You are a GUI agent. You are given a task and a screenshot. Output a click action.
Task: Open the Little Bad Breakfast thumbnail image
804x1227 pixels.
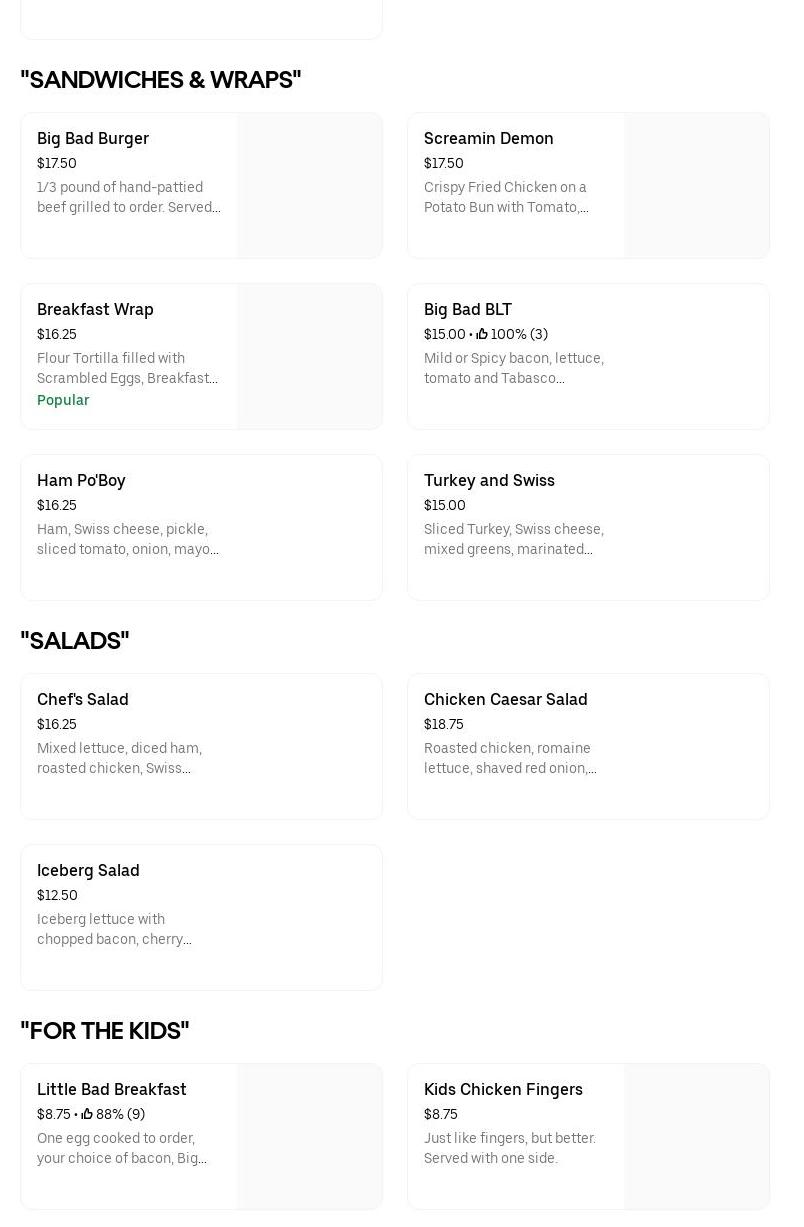click(x=309, y=1137)
